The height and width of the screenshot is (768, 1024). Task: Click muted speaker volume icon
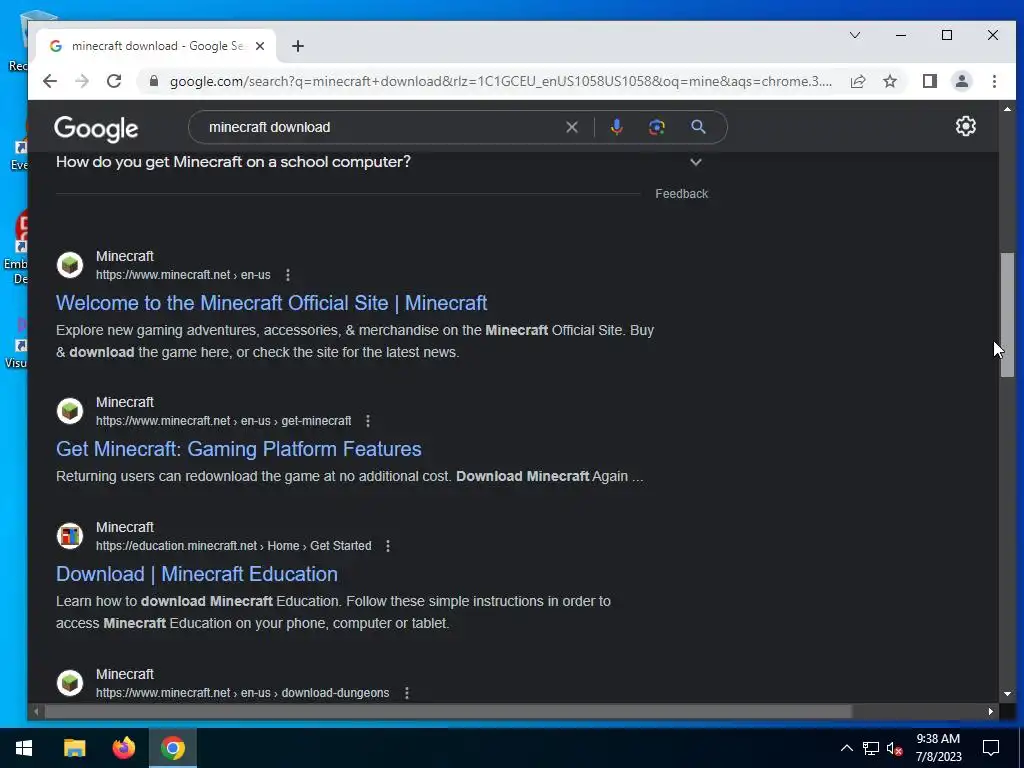click(x=895, y=748)
